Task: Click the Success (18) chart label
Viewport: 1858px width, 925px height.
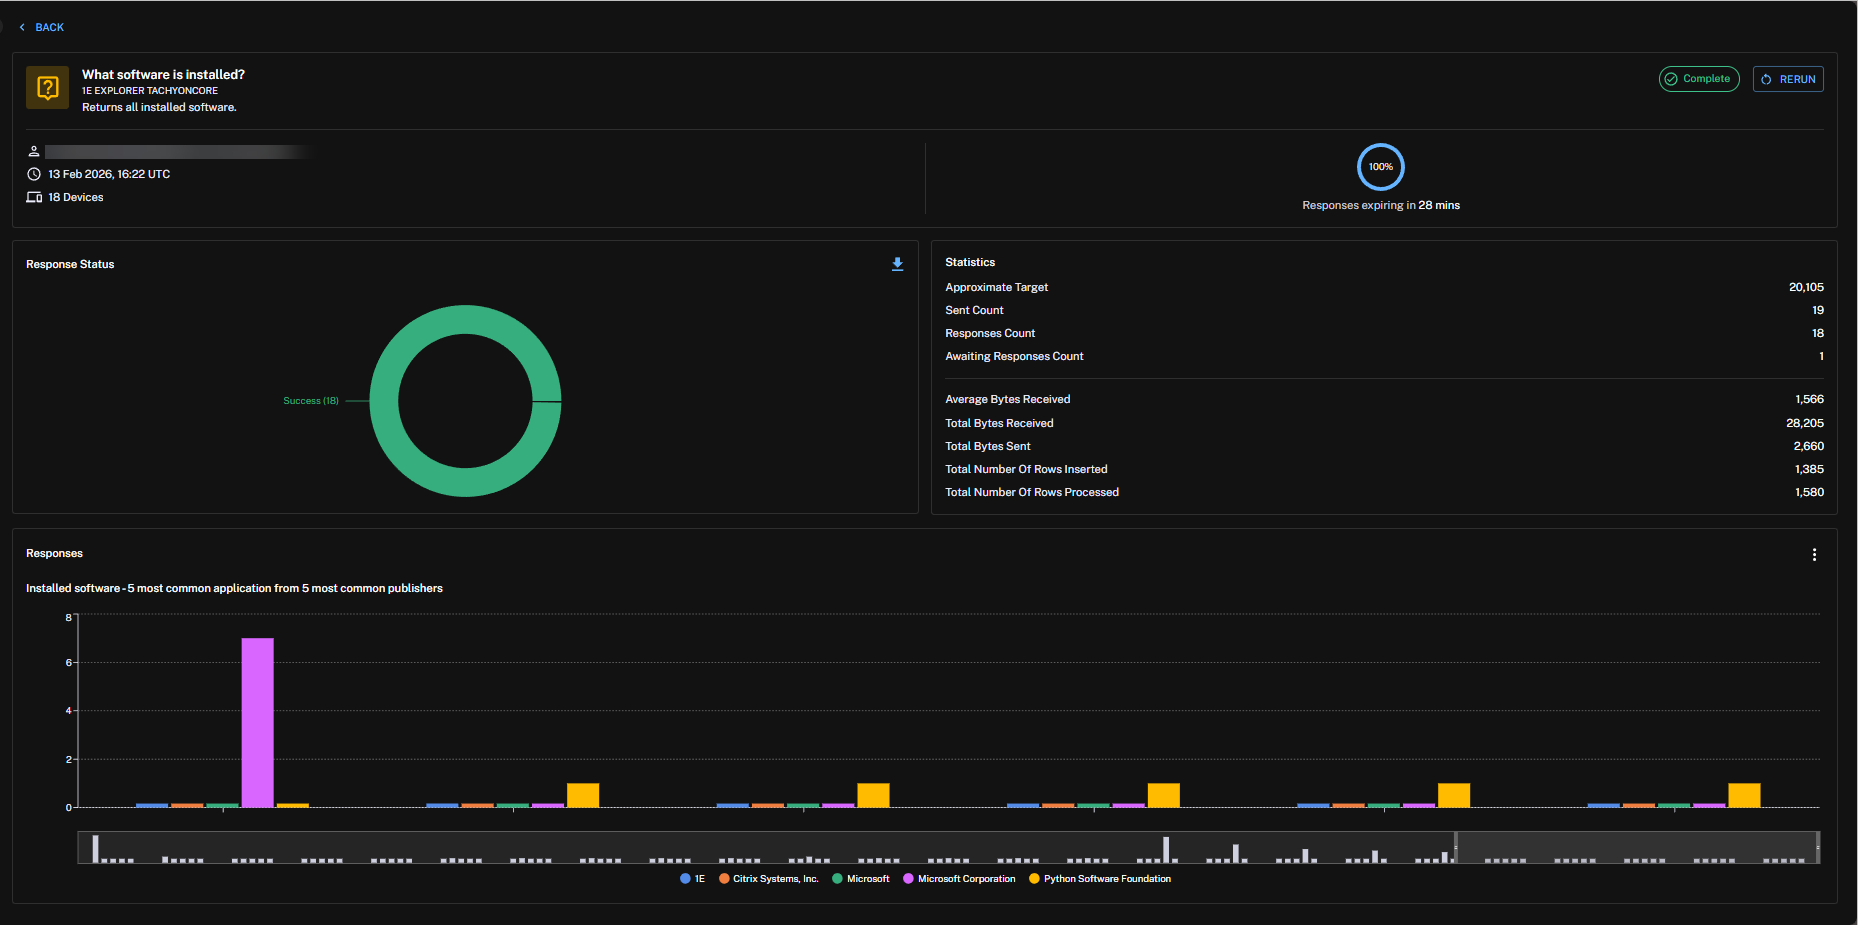Action: point(310,401)
